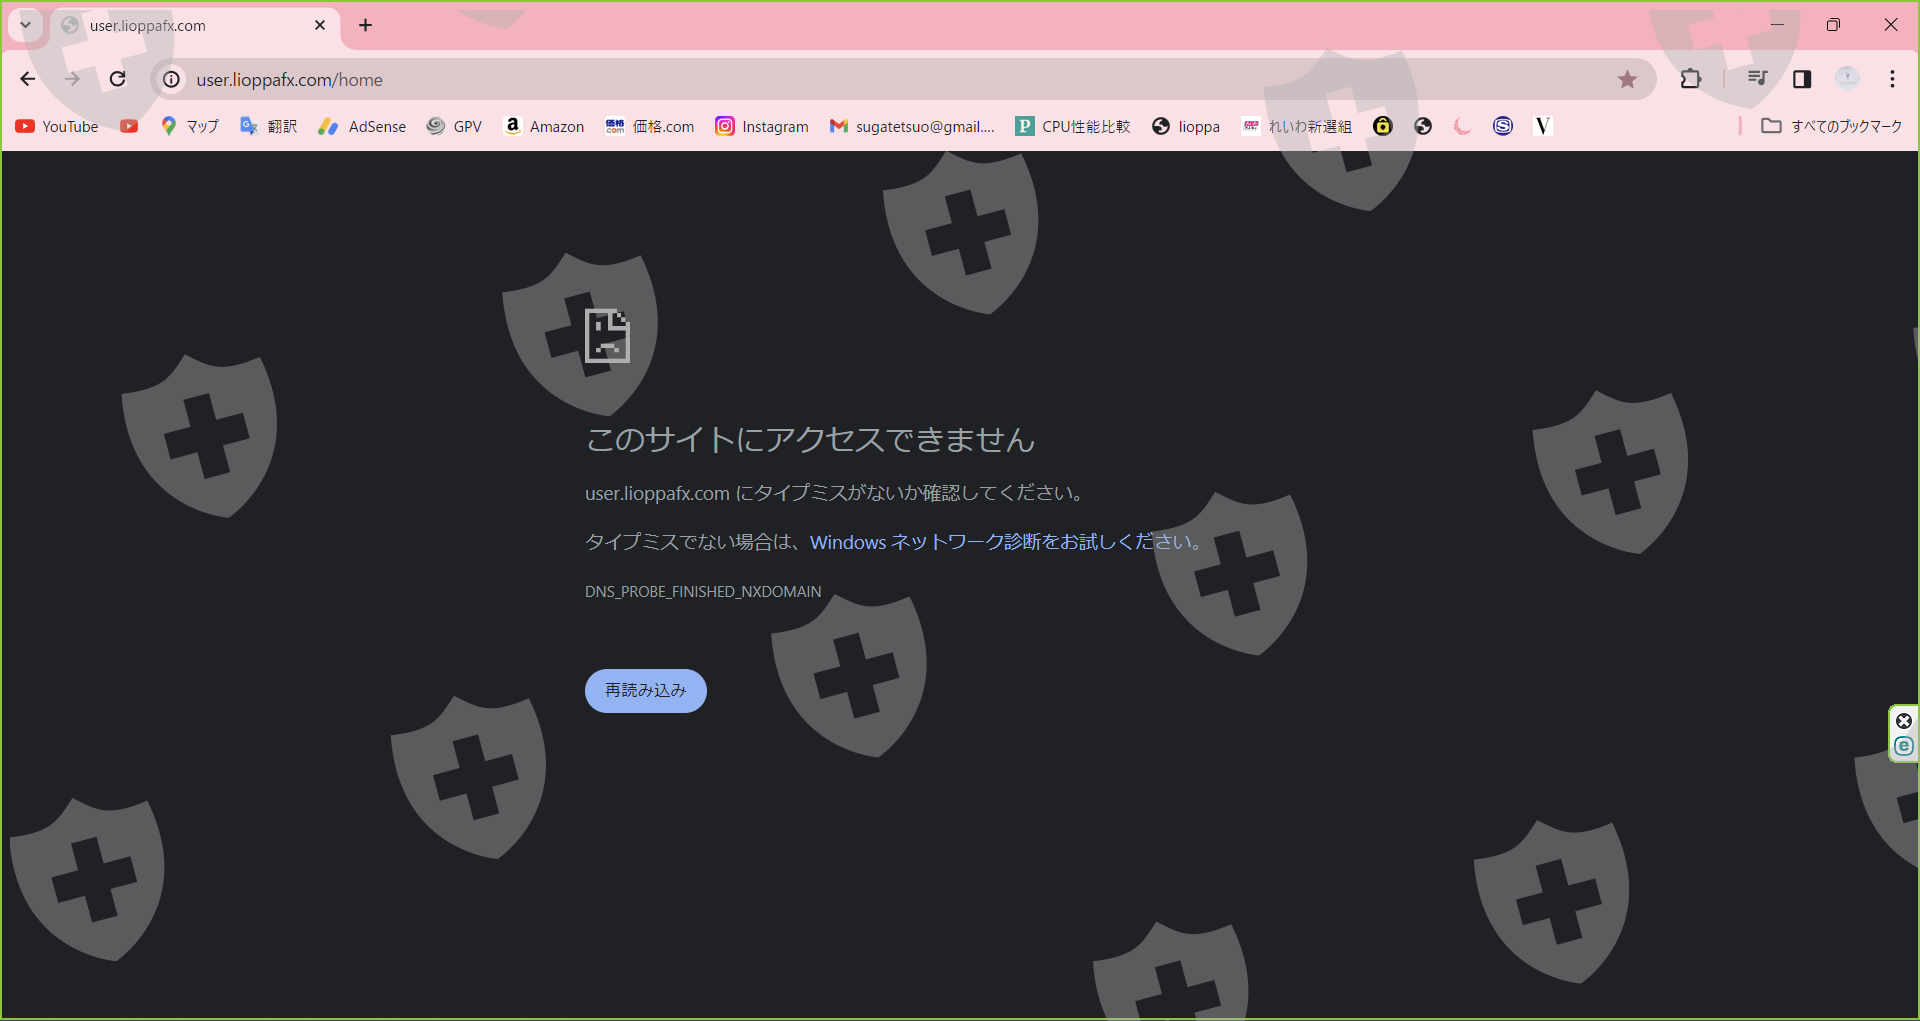This screenshot has width=1920, height=1021.
Task: Open the Chrome profile avatar
Action: coord(1847,79)
